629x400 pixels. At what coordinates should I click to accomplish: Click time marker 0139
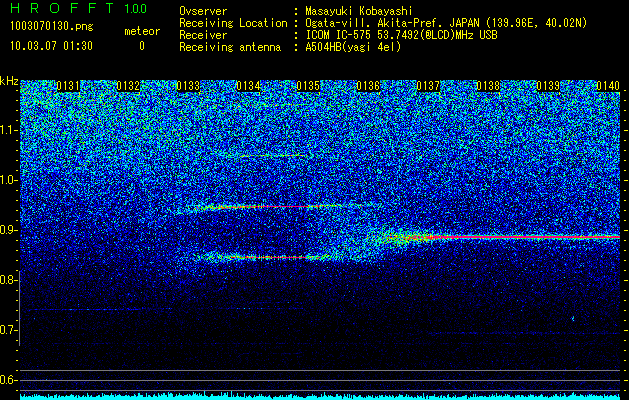tap(548, 86)
